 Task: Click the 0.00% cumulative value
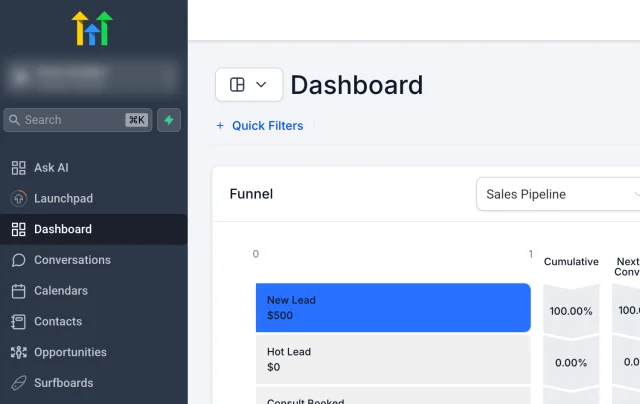571,363
